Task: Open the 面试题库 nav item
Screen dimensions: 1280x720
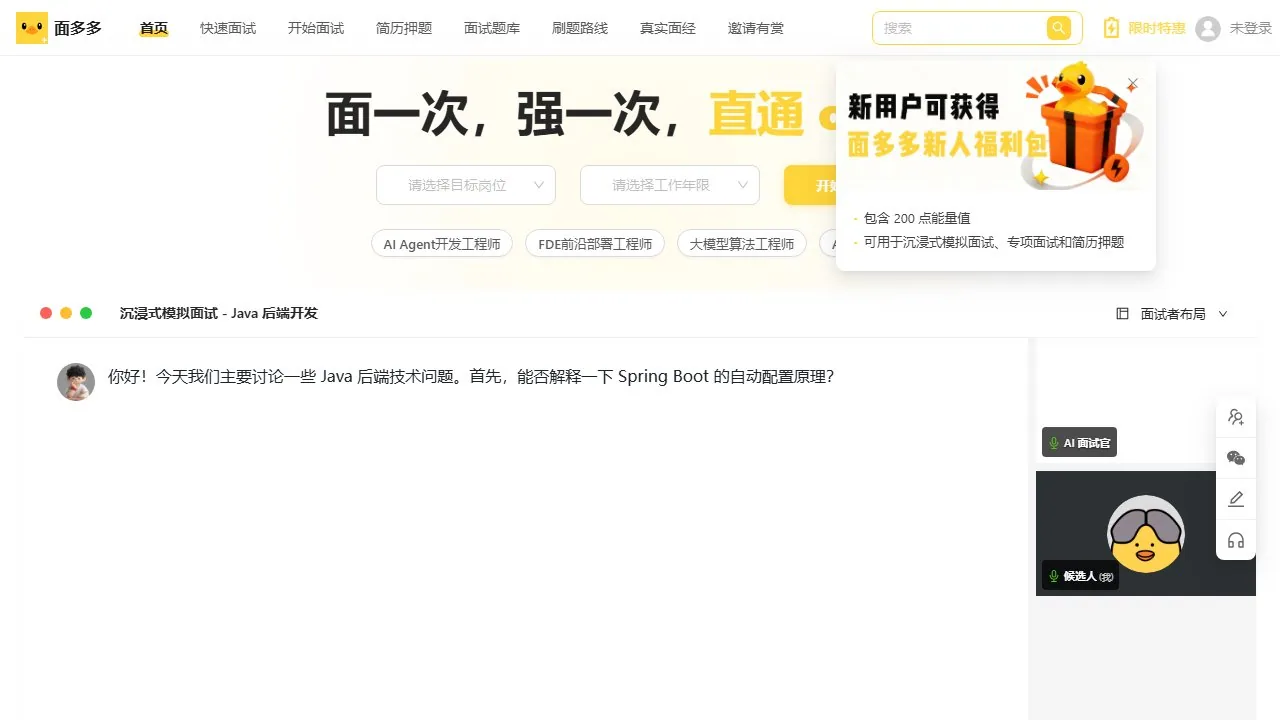Action: coord(492,28)
